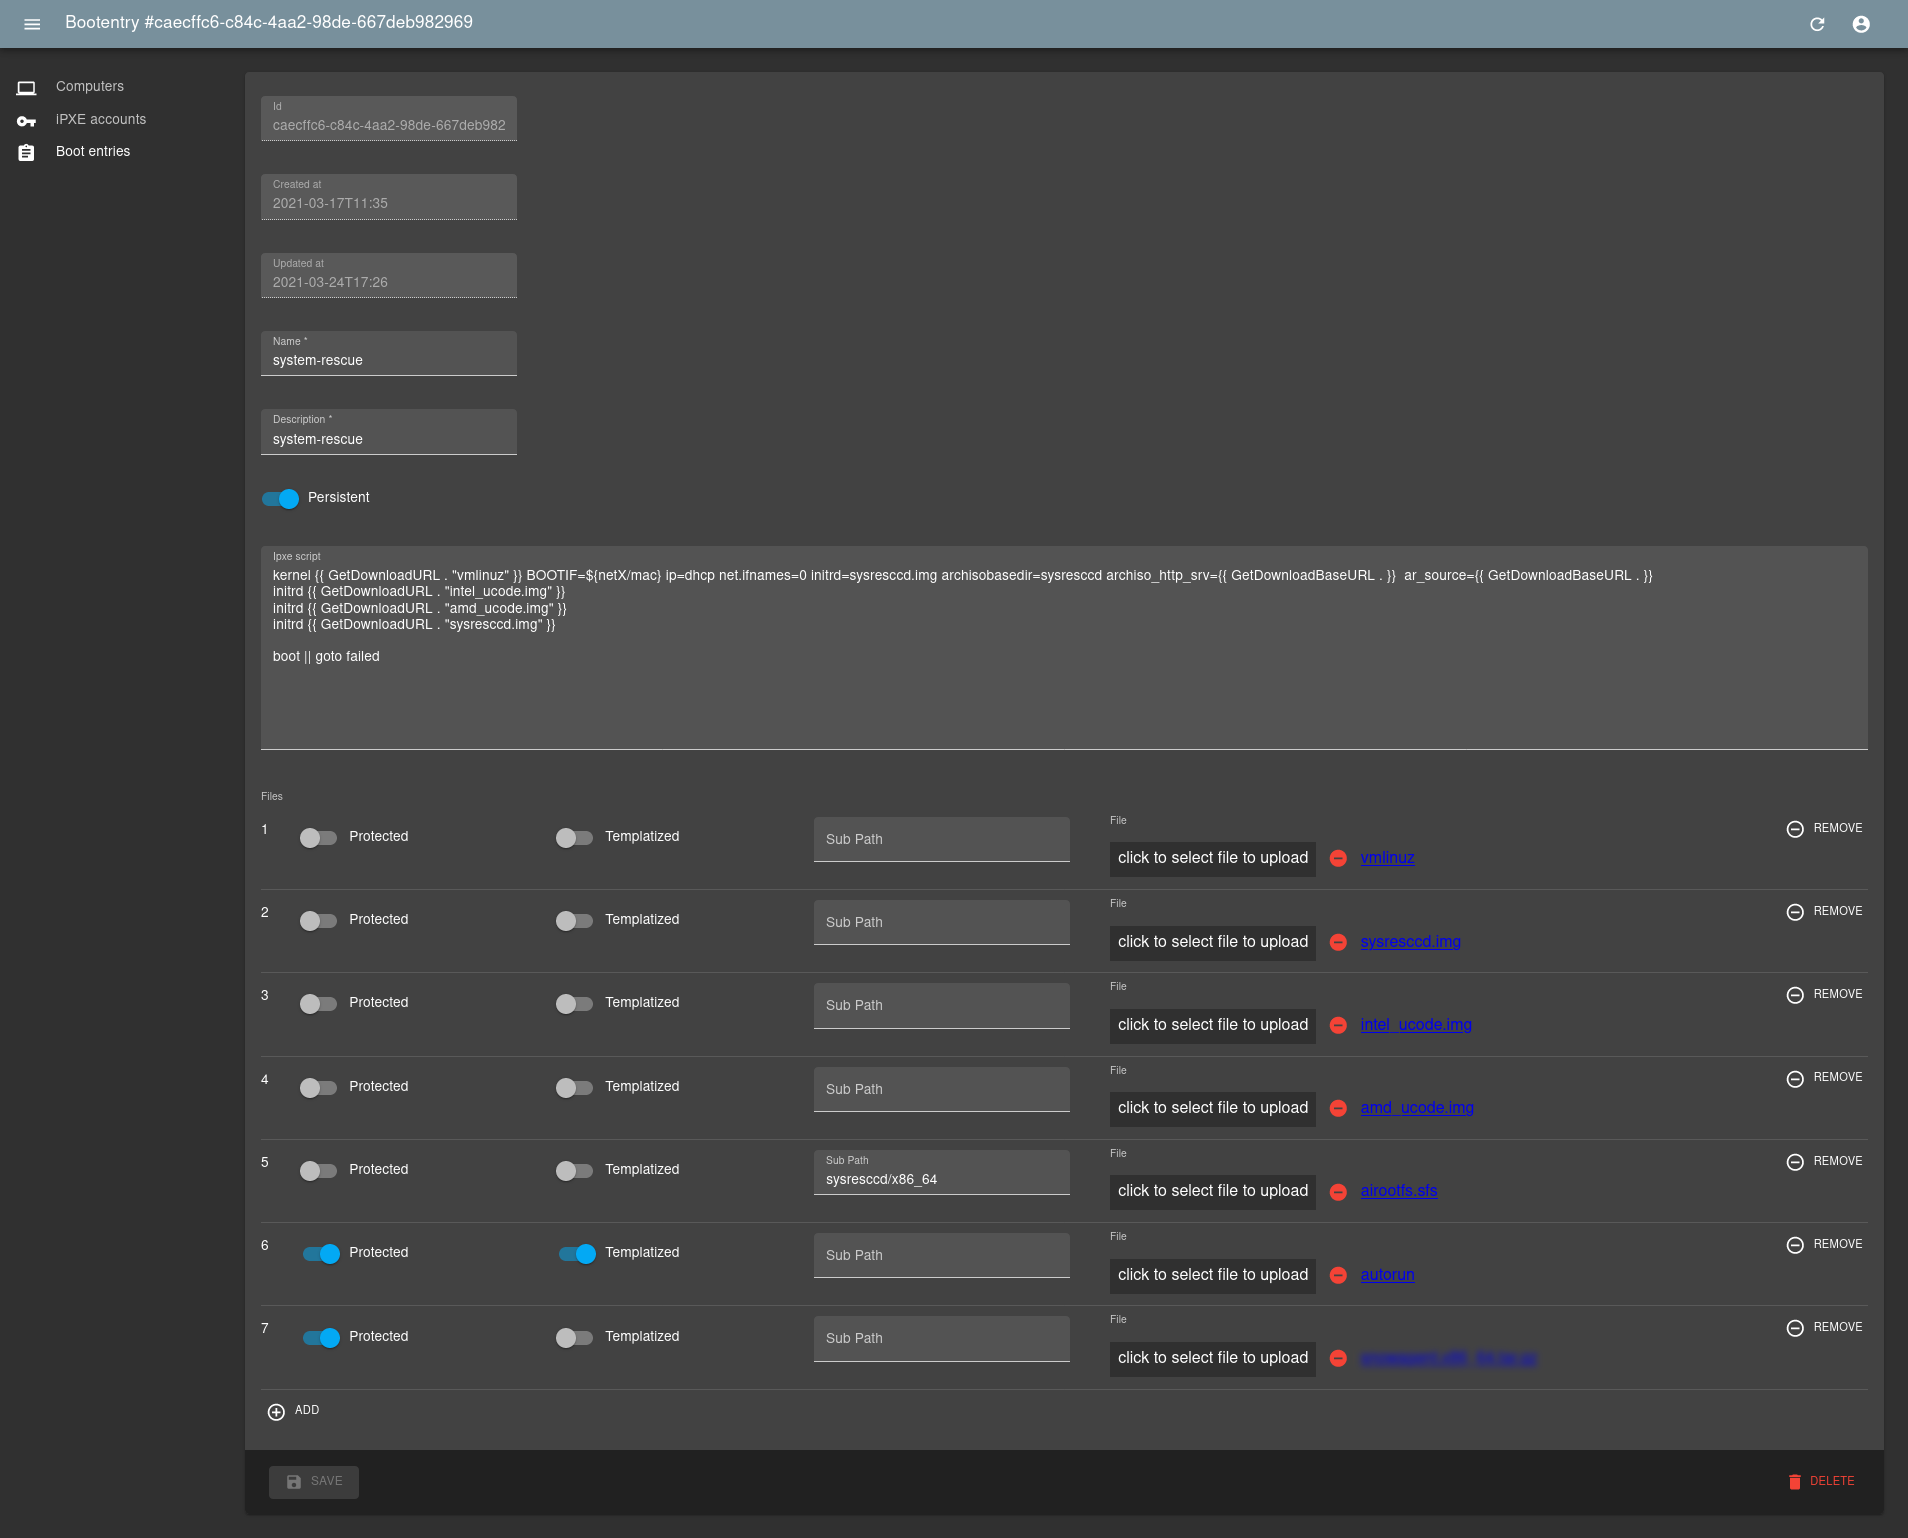Click the Name input field
Viewport: 1908px width, 1538px height.
[x=389, y=353]
